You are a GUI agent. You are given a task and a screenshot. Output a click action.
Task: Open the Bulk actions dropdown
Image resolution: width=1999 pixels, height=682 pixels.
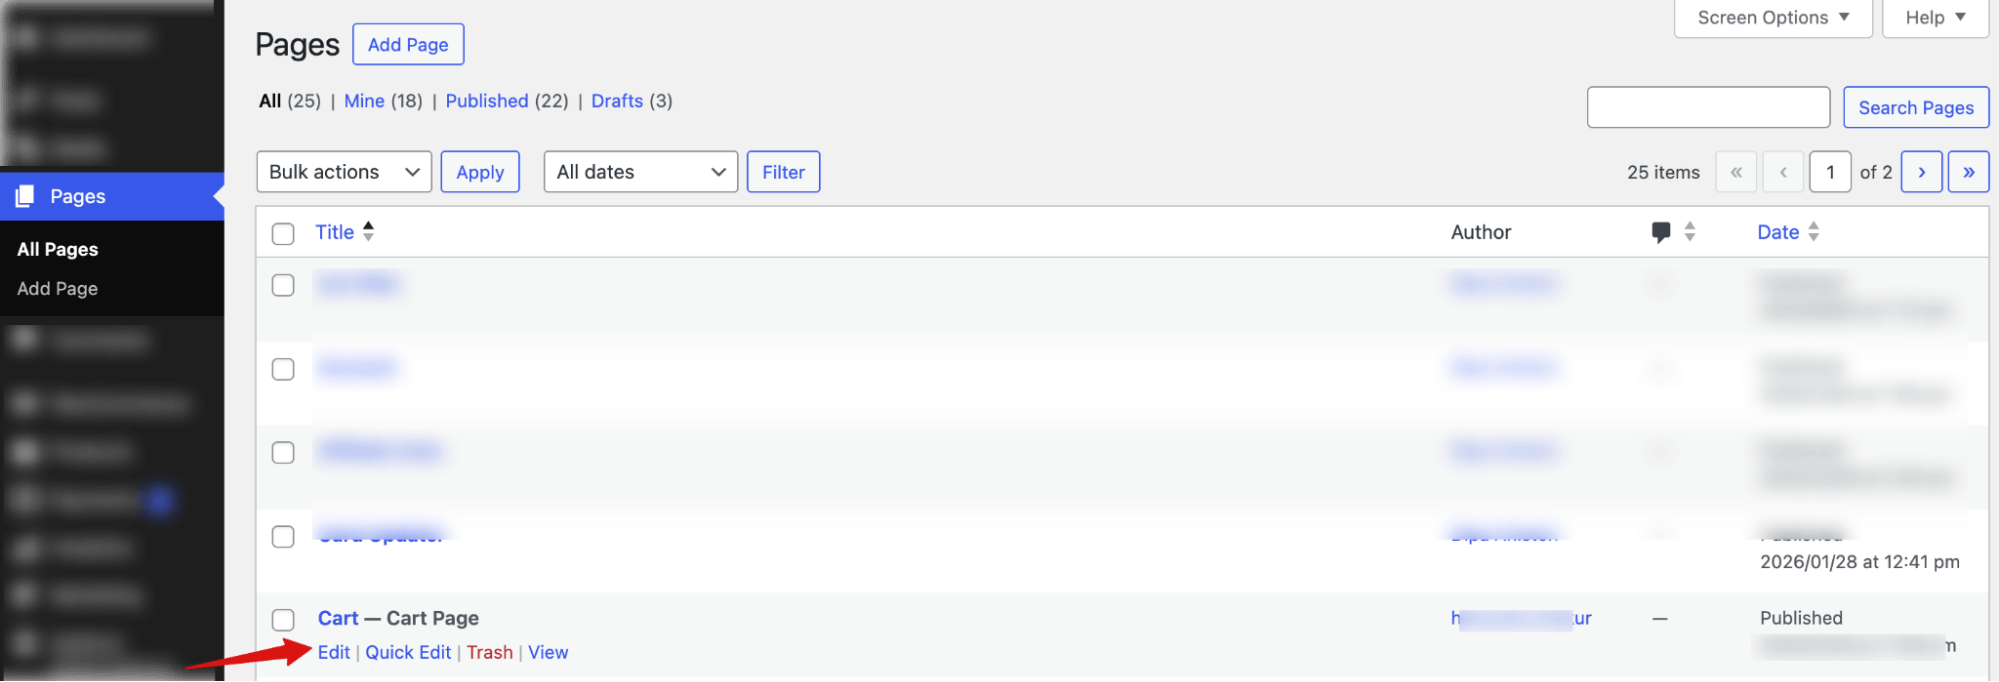(344, 171)
